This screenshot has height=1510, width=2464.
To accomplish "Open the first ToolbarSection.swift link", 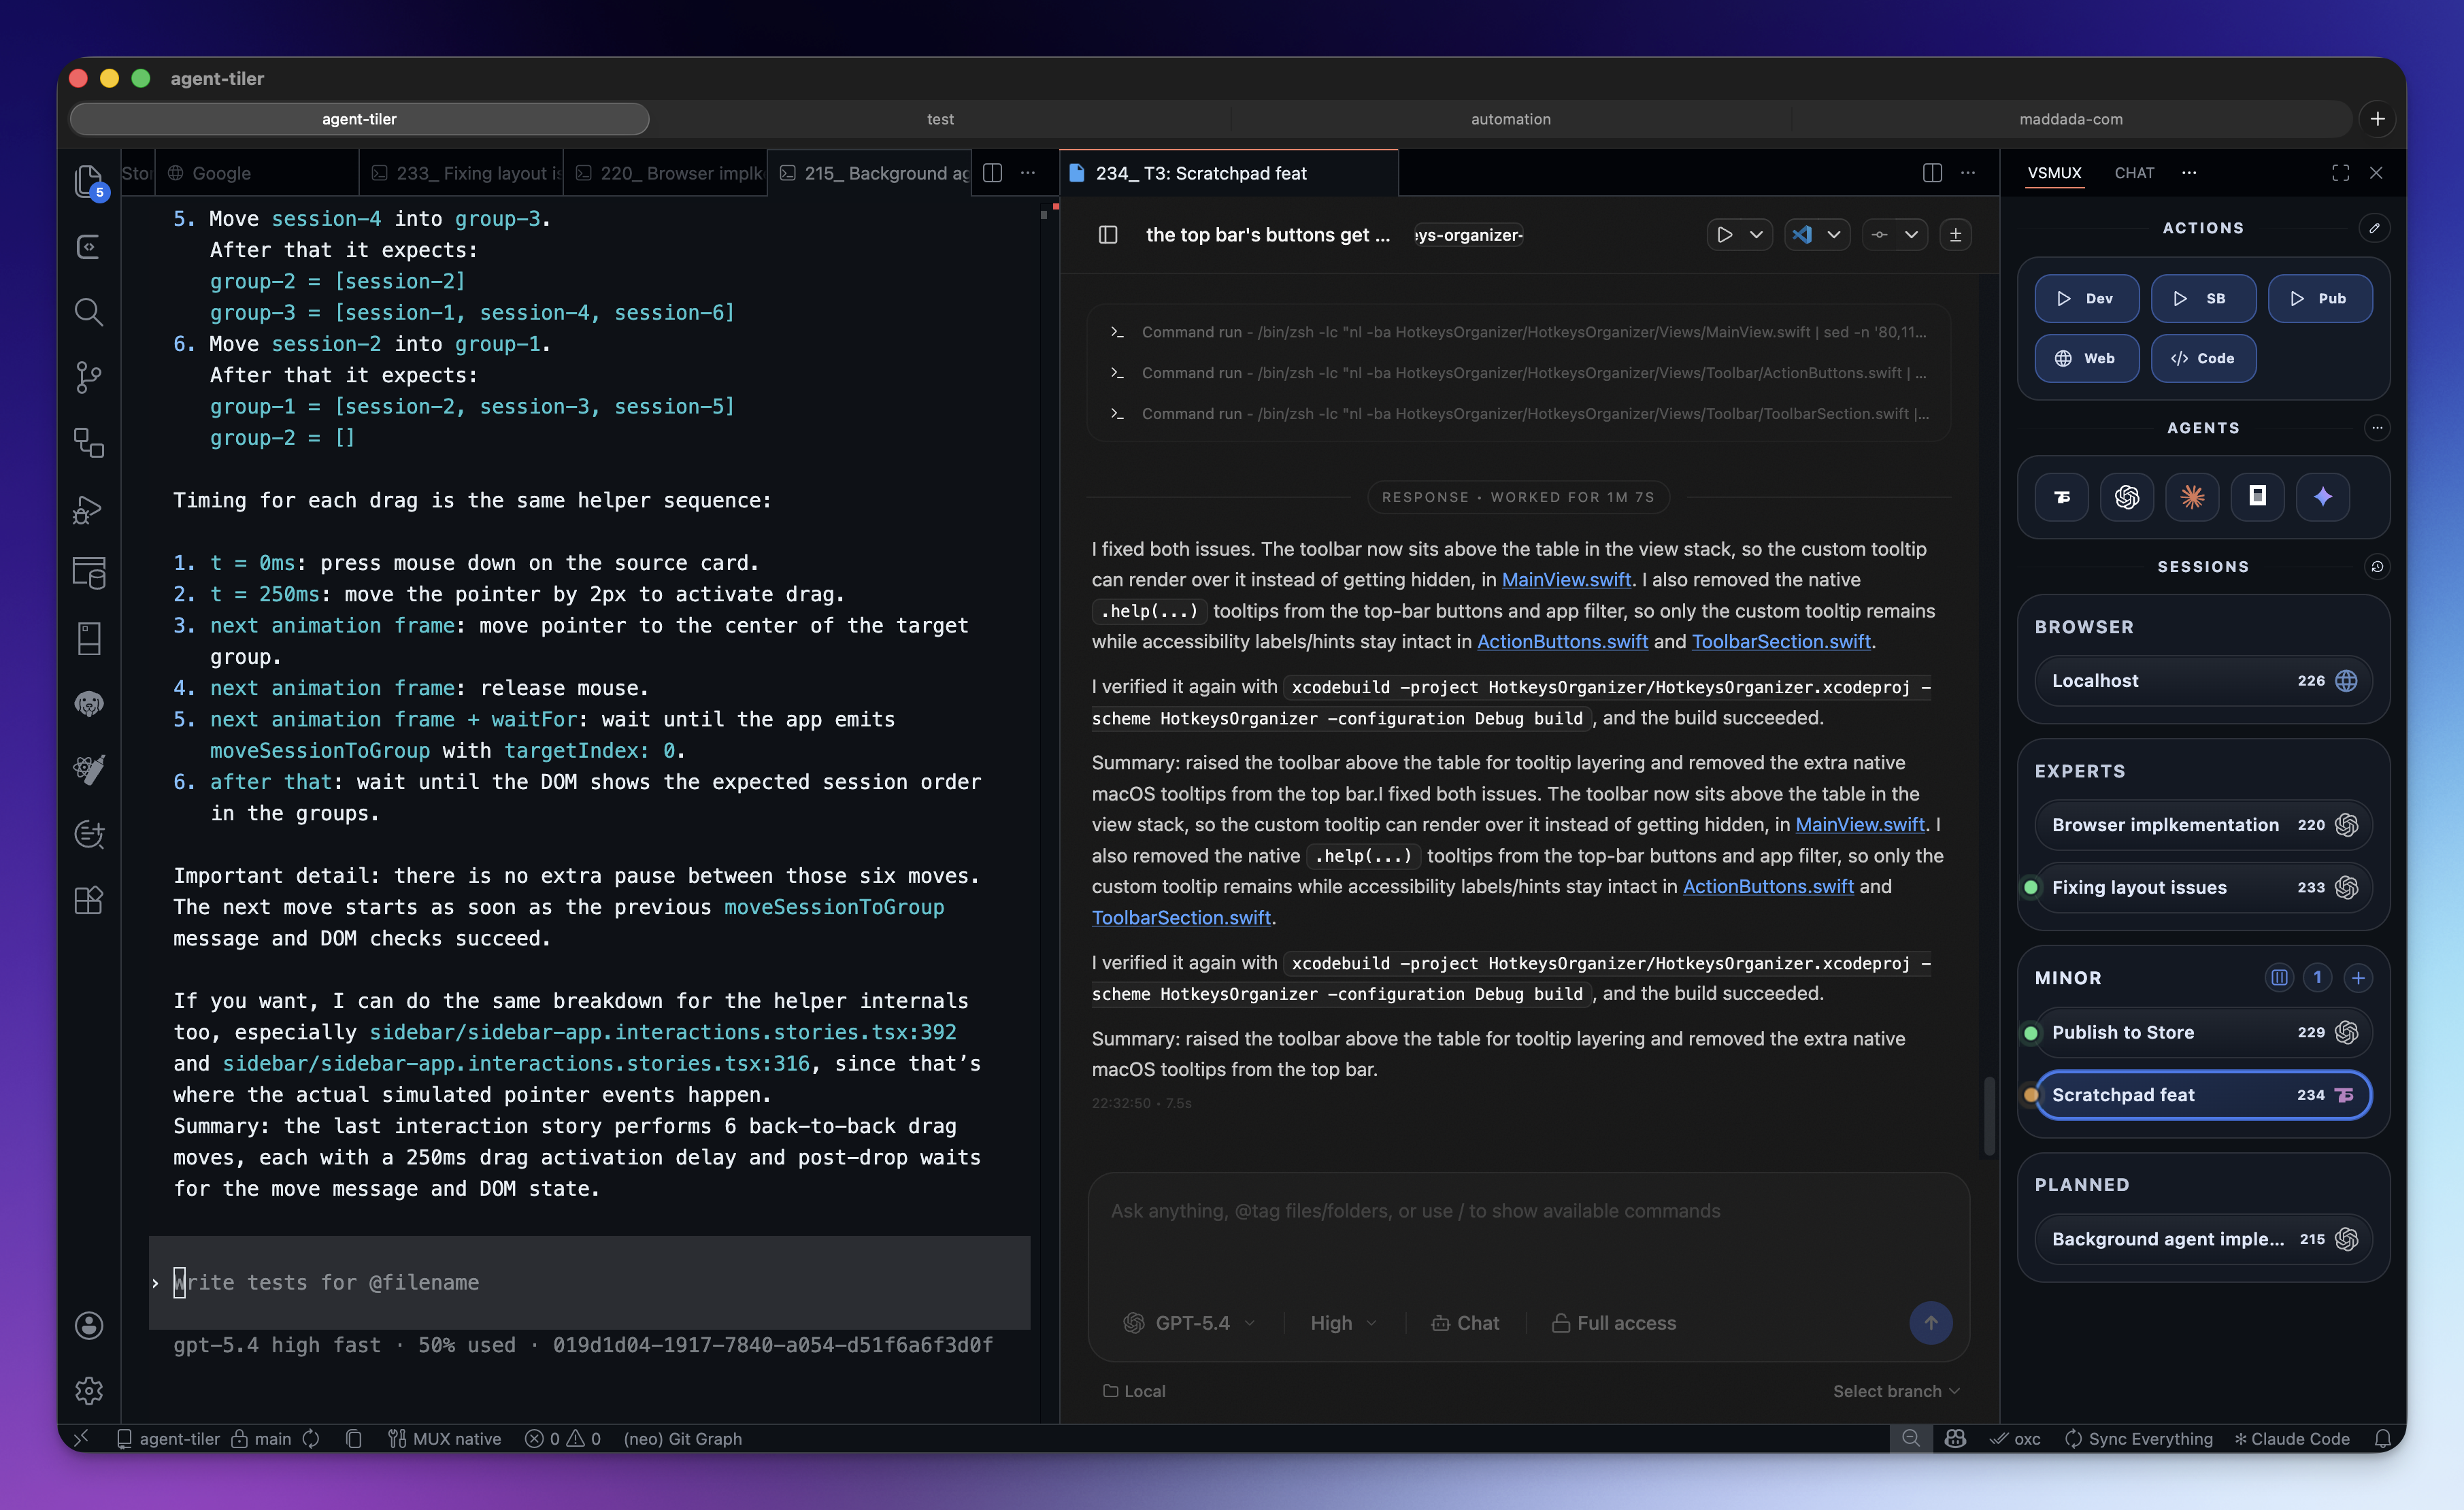I will [1781, 642].
